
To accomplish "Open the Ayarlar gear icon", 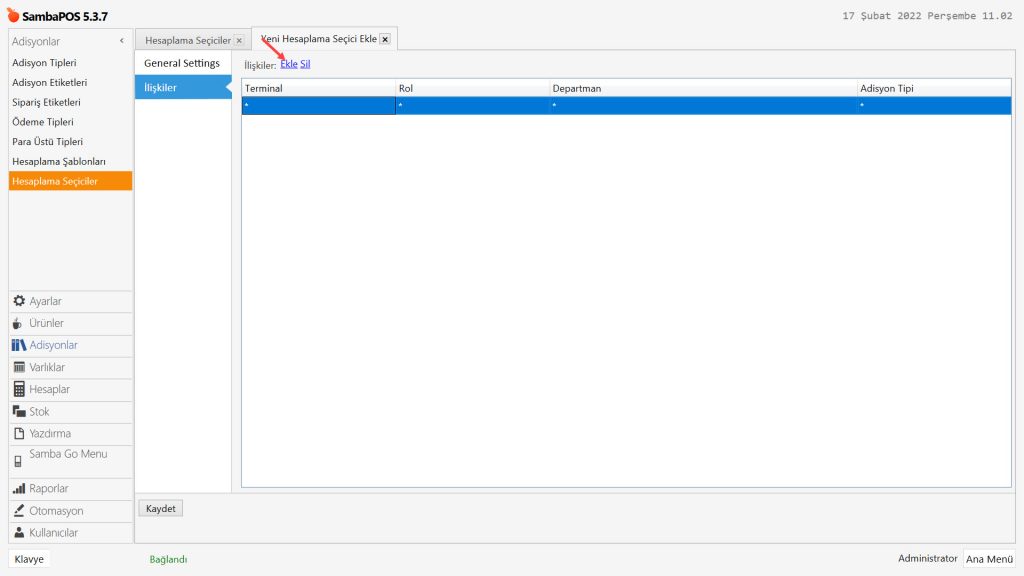I will pos(19,301).
